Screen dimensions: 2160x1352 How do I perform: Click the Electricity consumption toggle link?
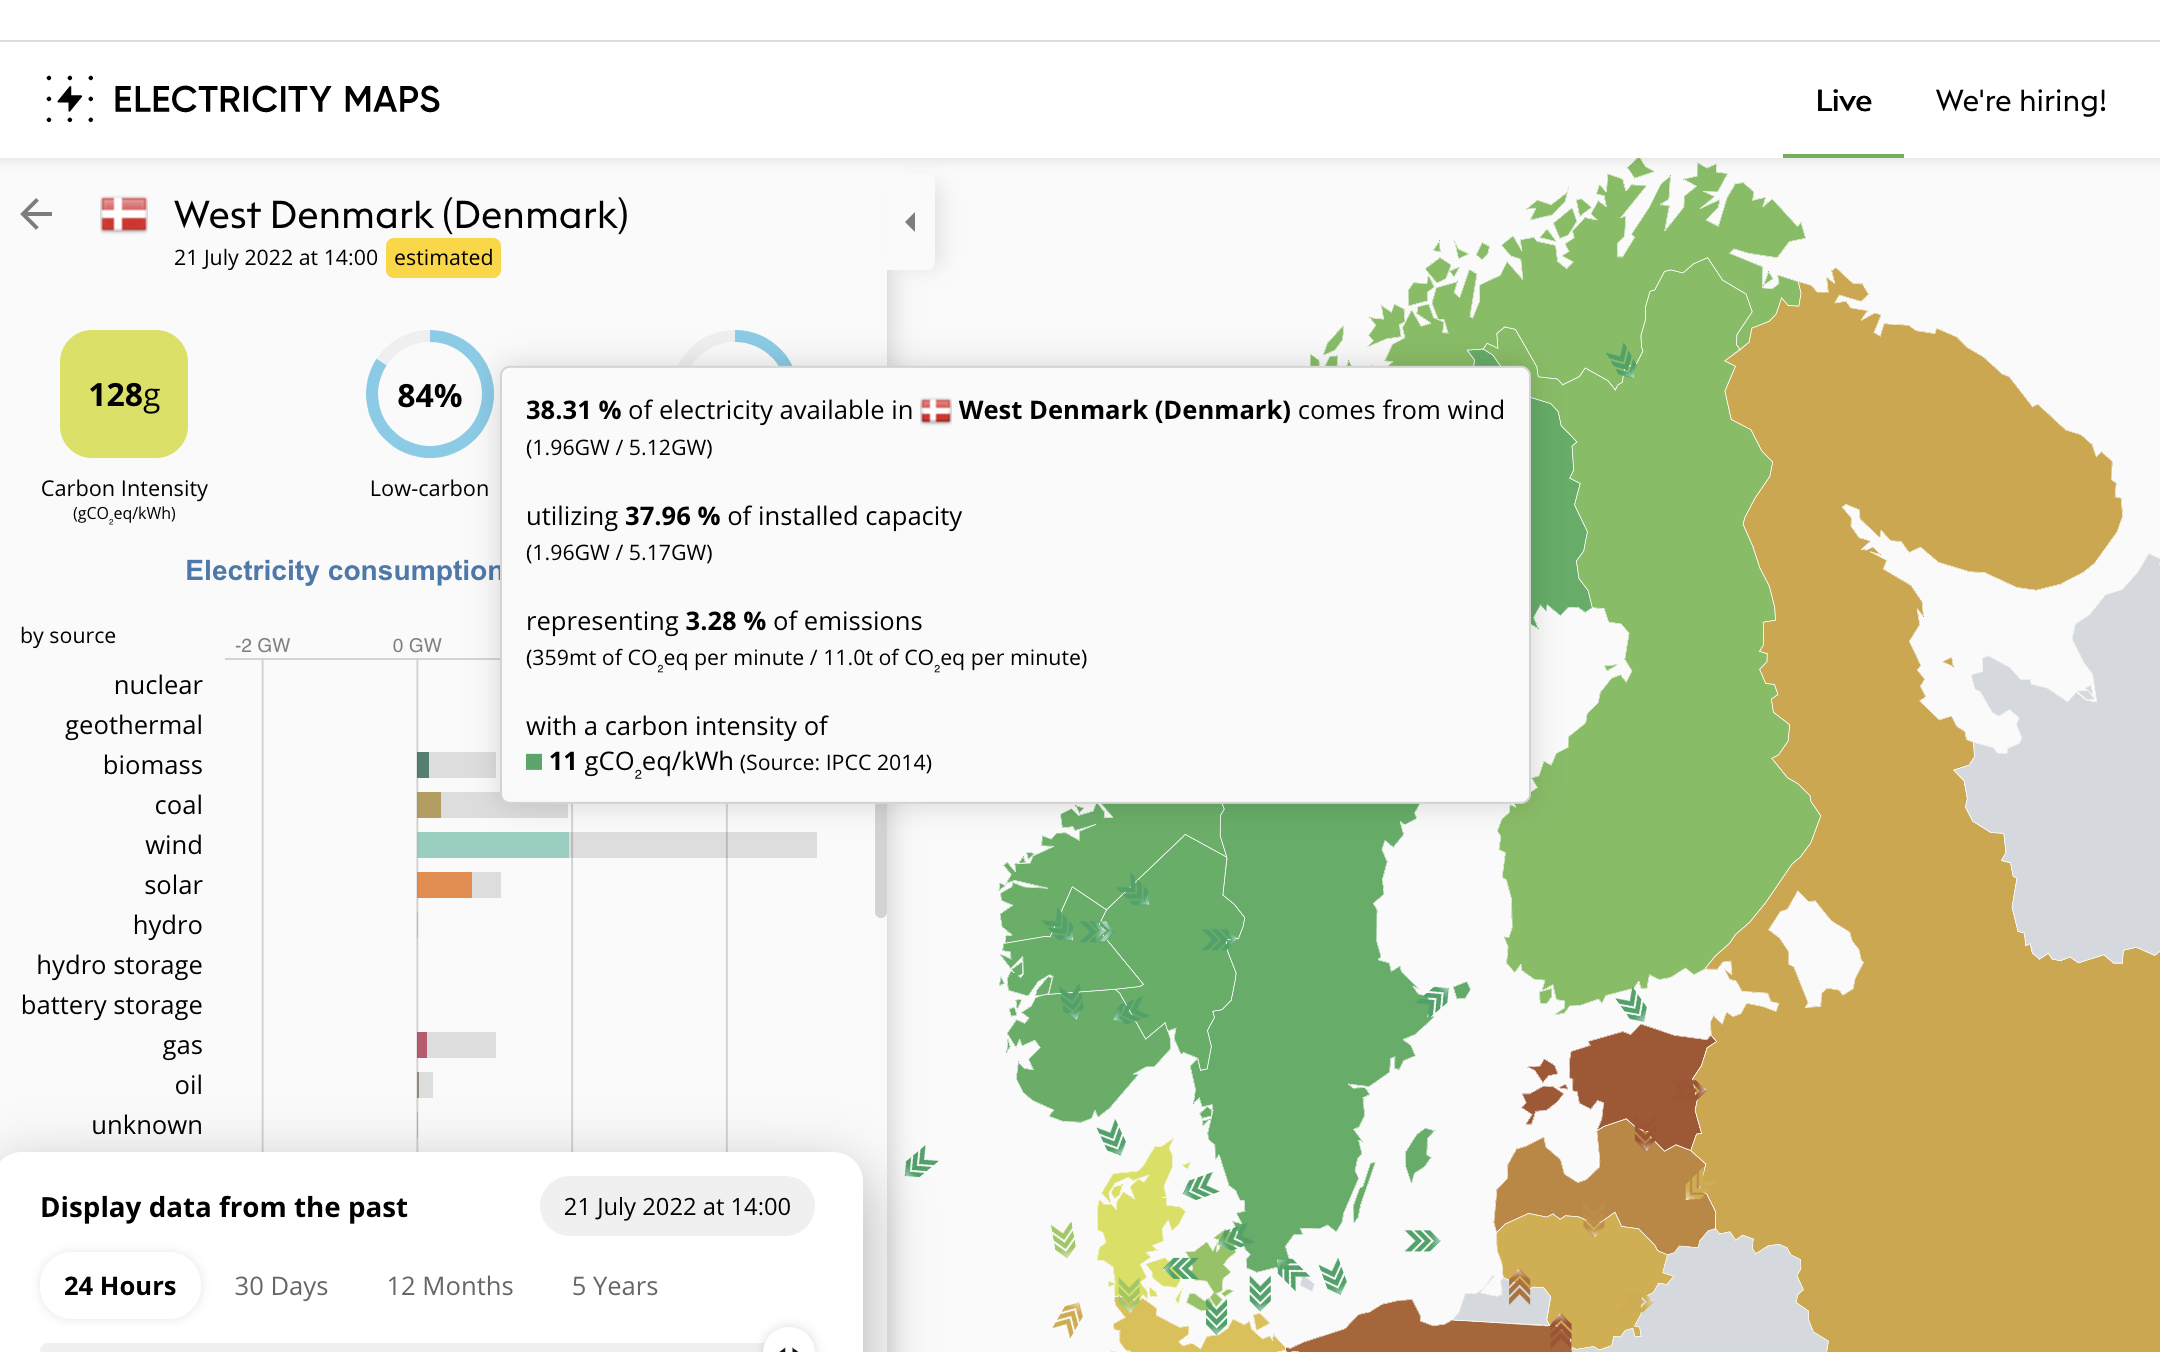point(343,570)
